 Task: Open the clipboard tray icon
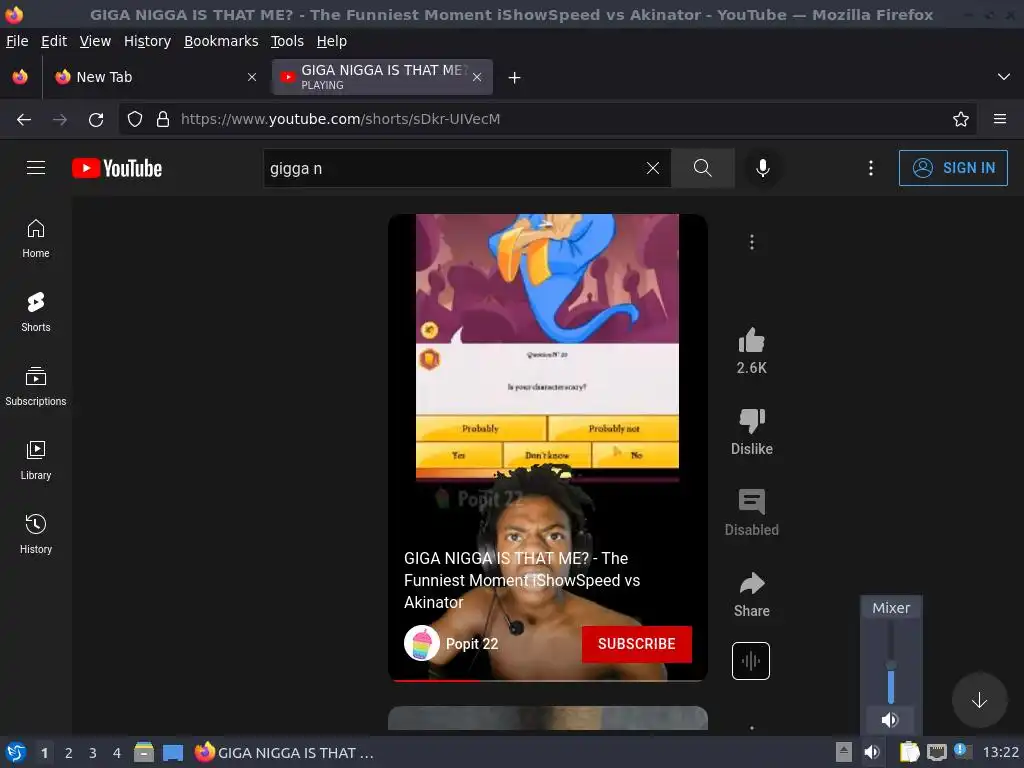click(909, 752)
